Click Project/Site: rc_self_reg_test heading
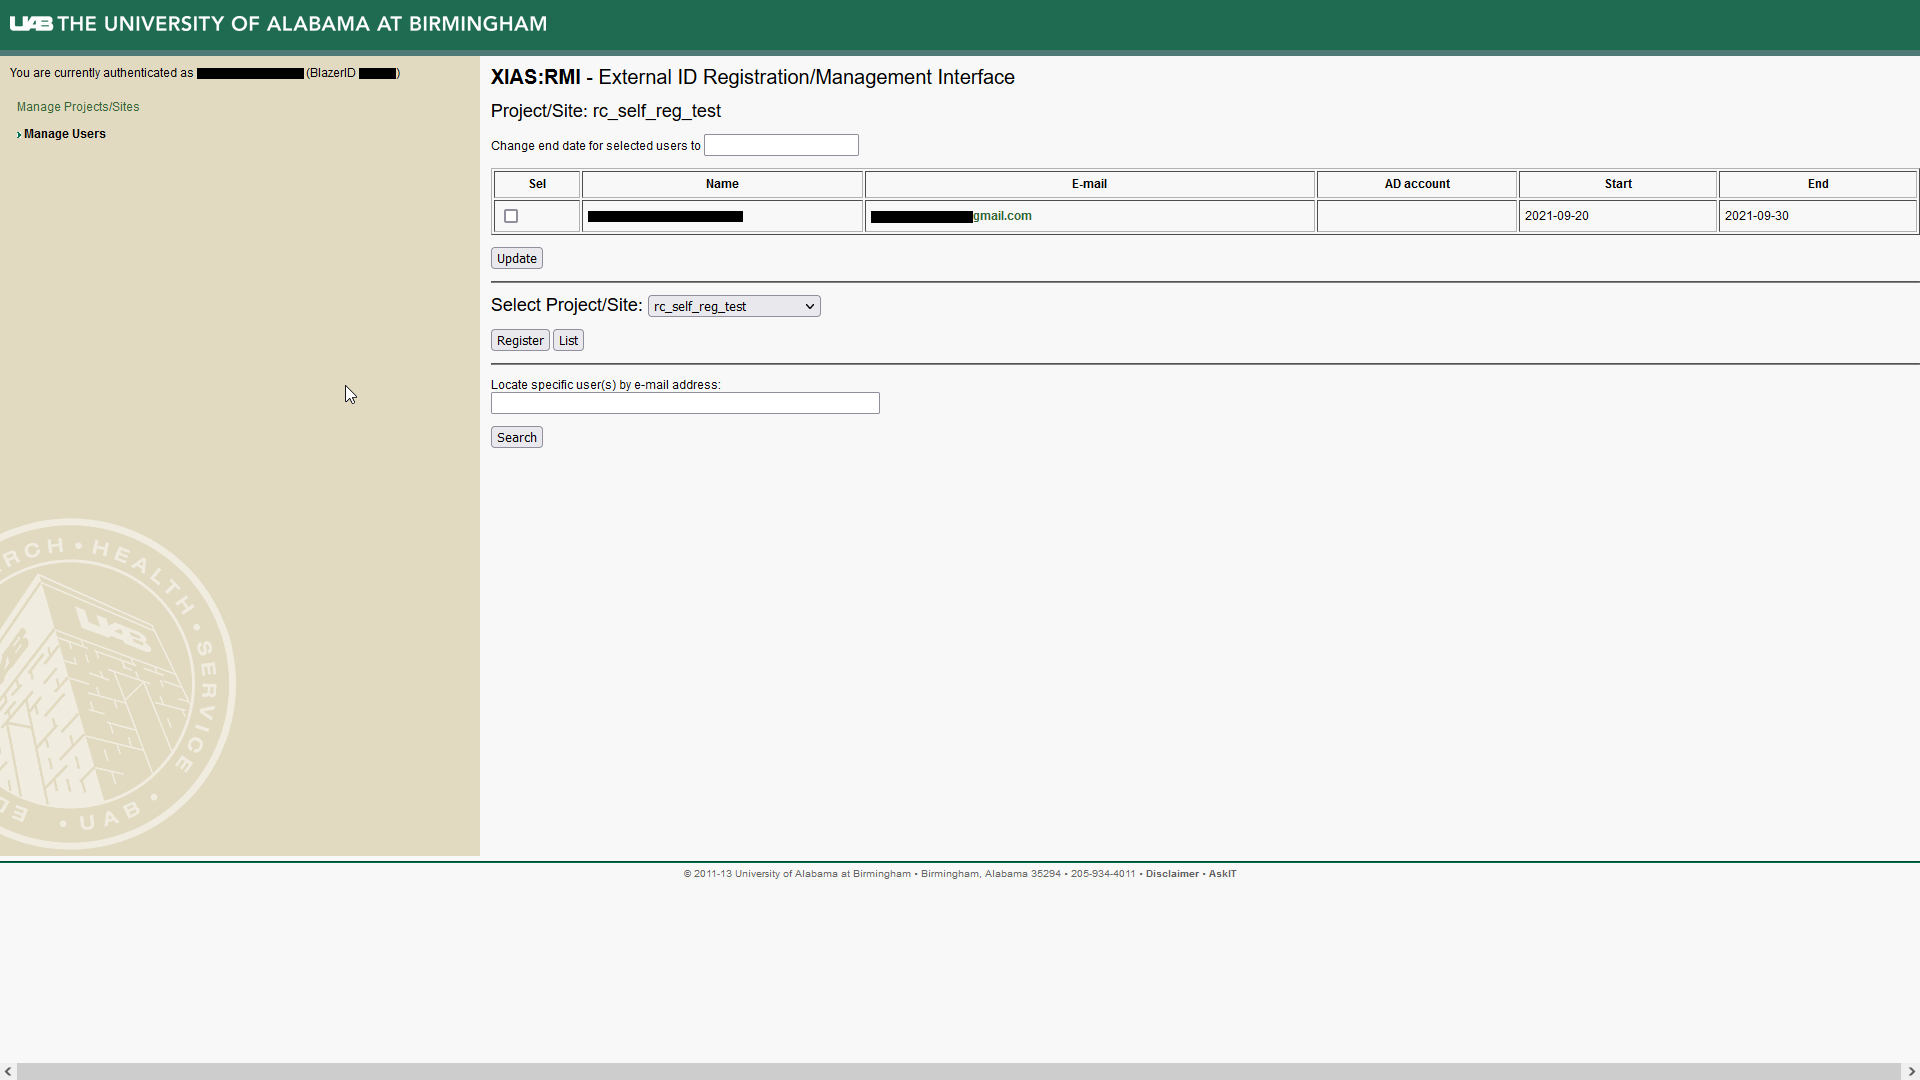1920x1080 pixels. coord(606,111)
